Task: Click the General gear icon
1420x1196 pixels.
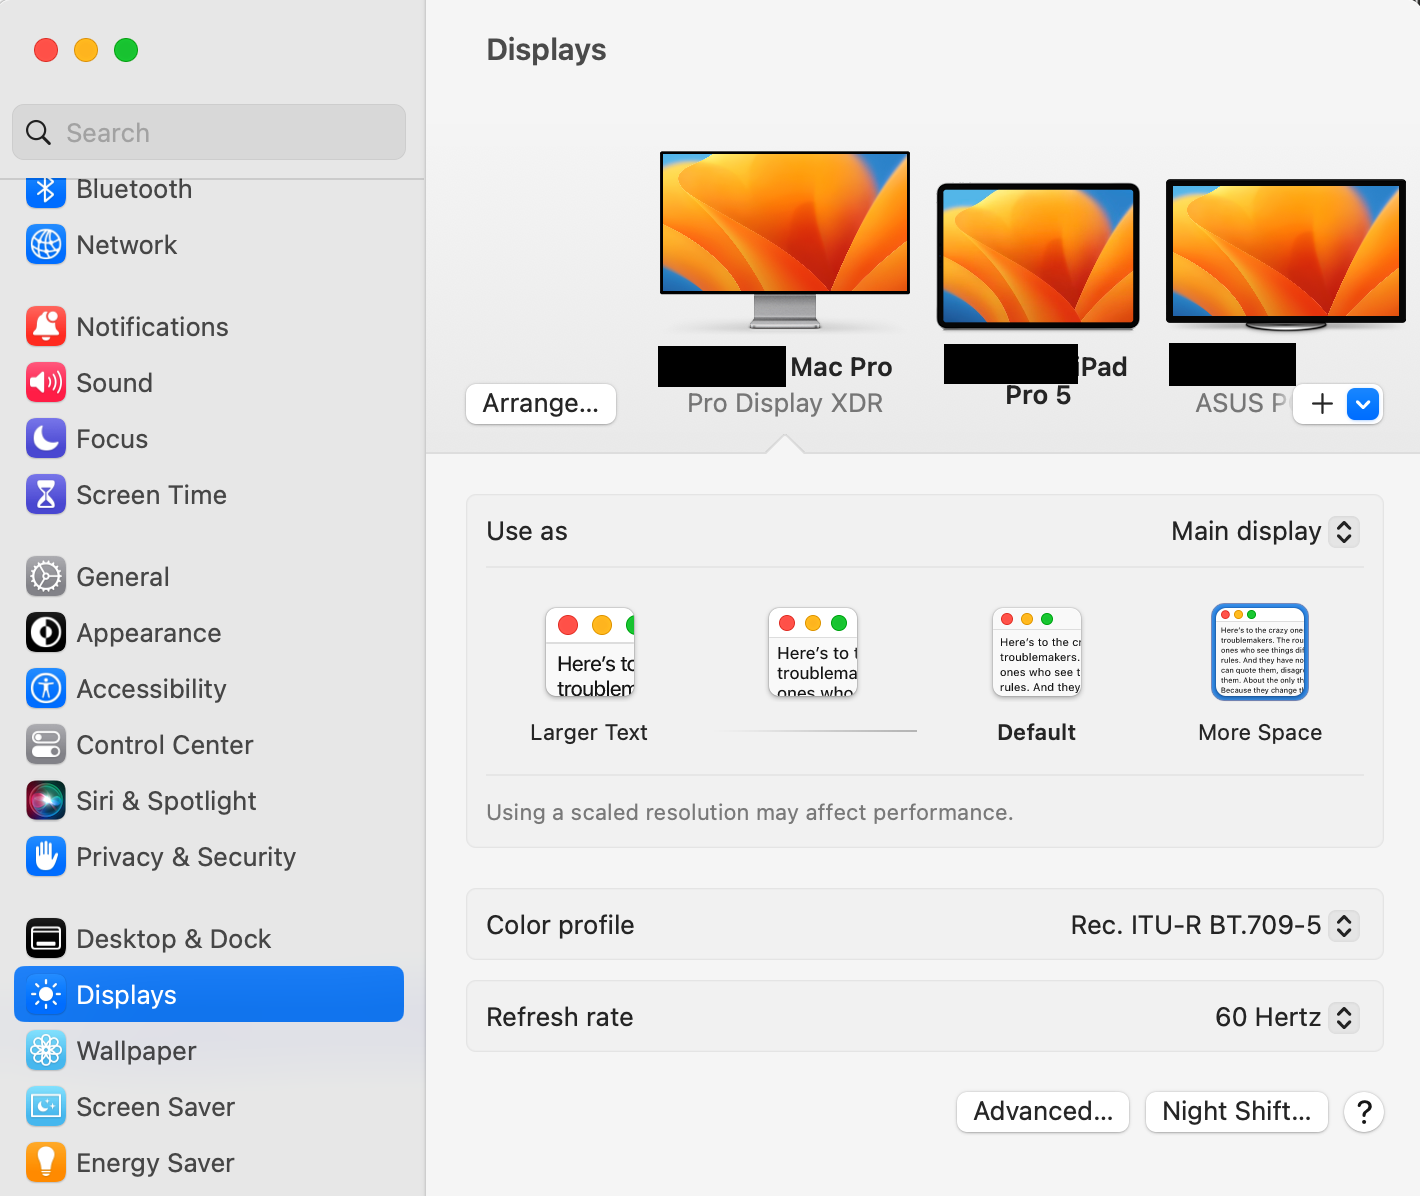Action: click(46, 577)
